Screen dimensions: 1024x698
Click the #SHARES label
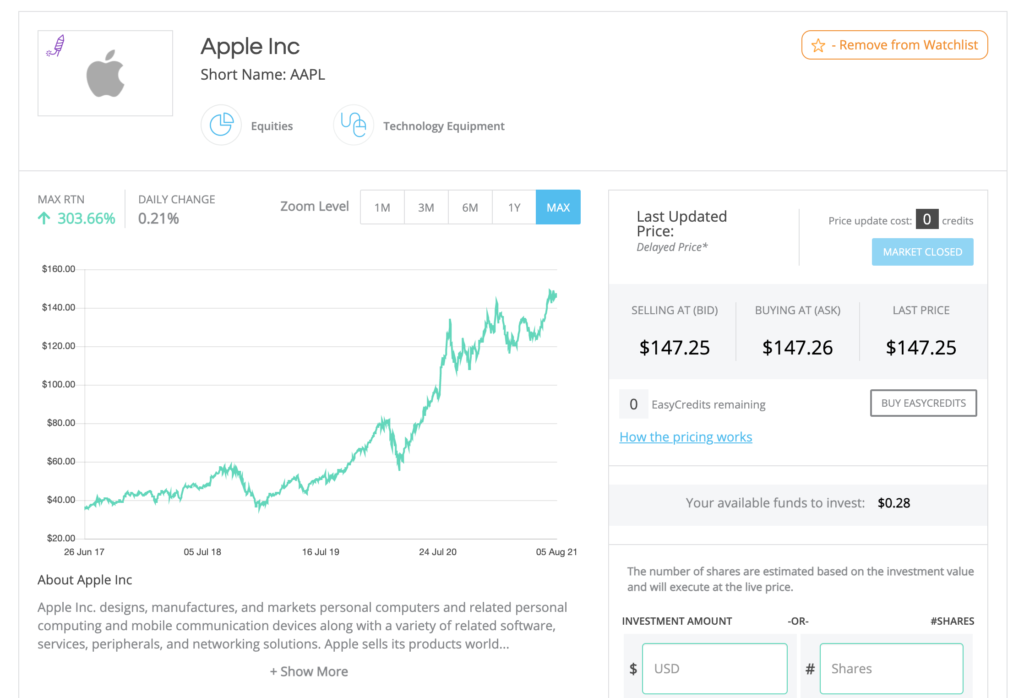952,621
